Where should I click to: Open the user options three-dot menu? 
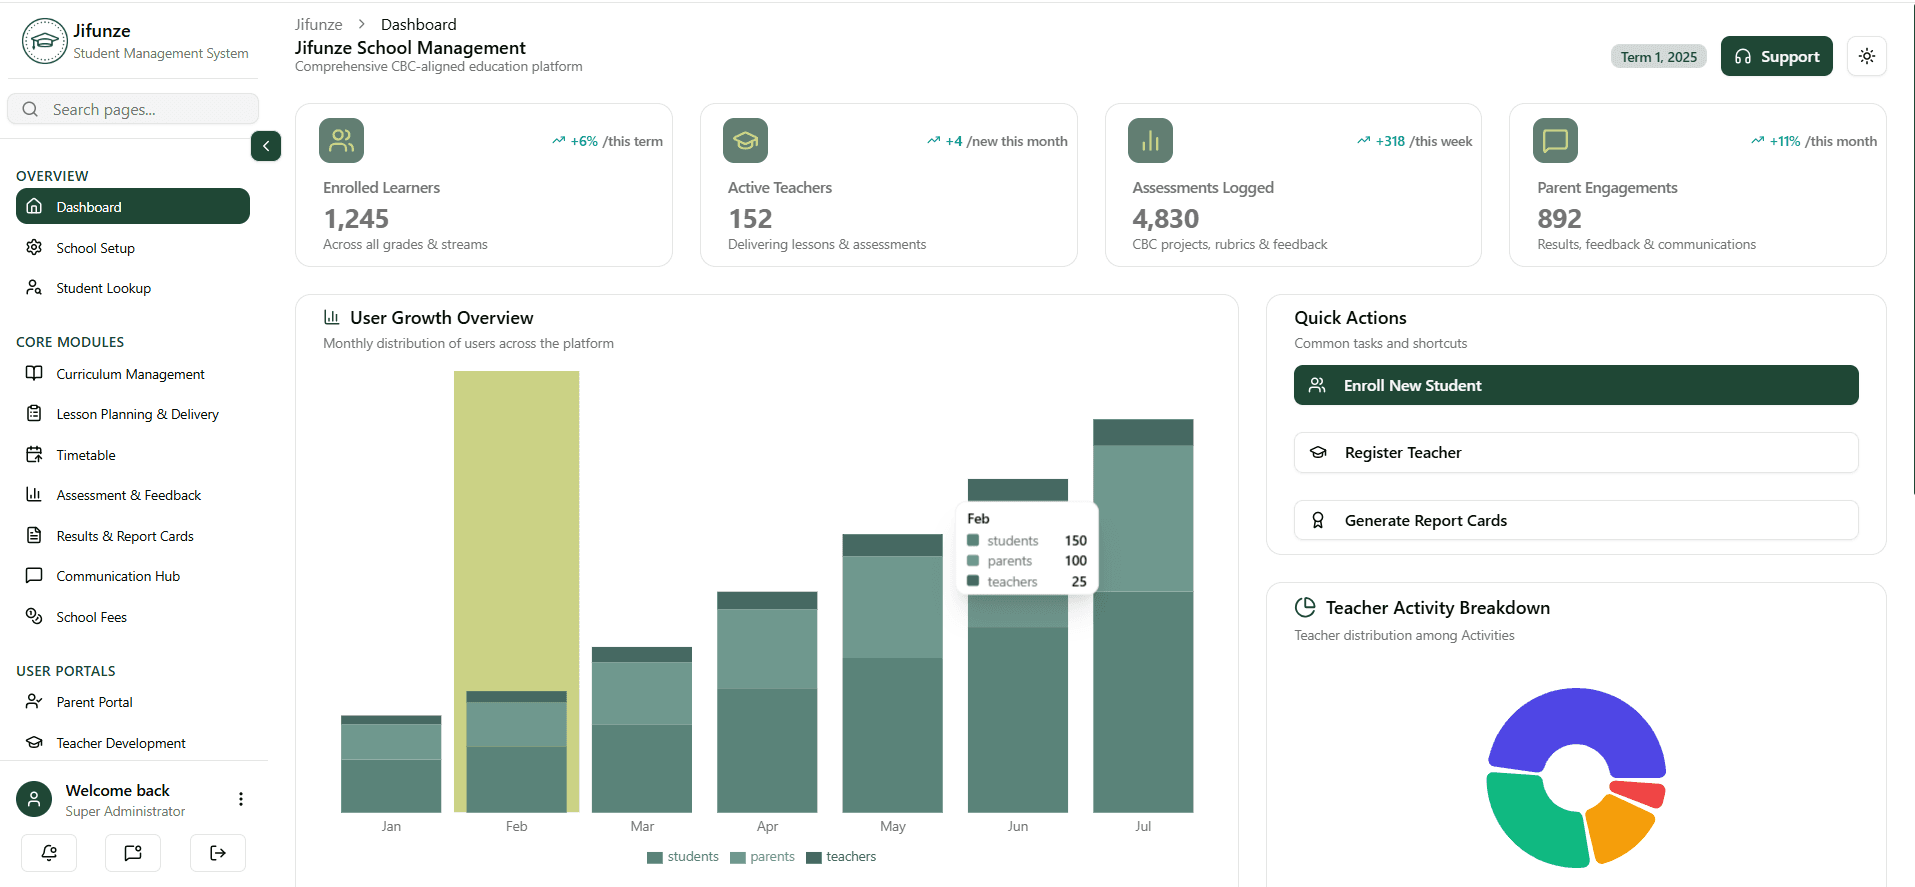(241, 799)
